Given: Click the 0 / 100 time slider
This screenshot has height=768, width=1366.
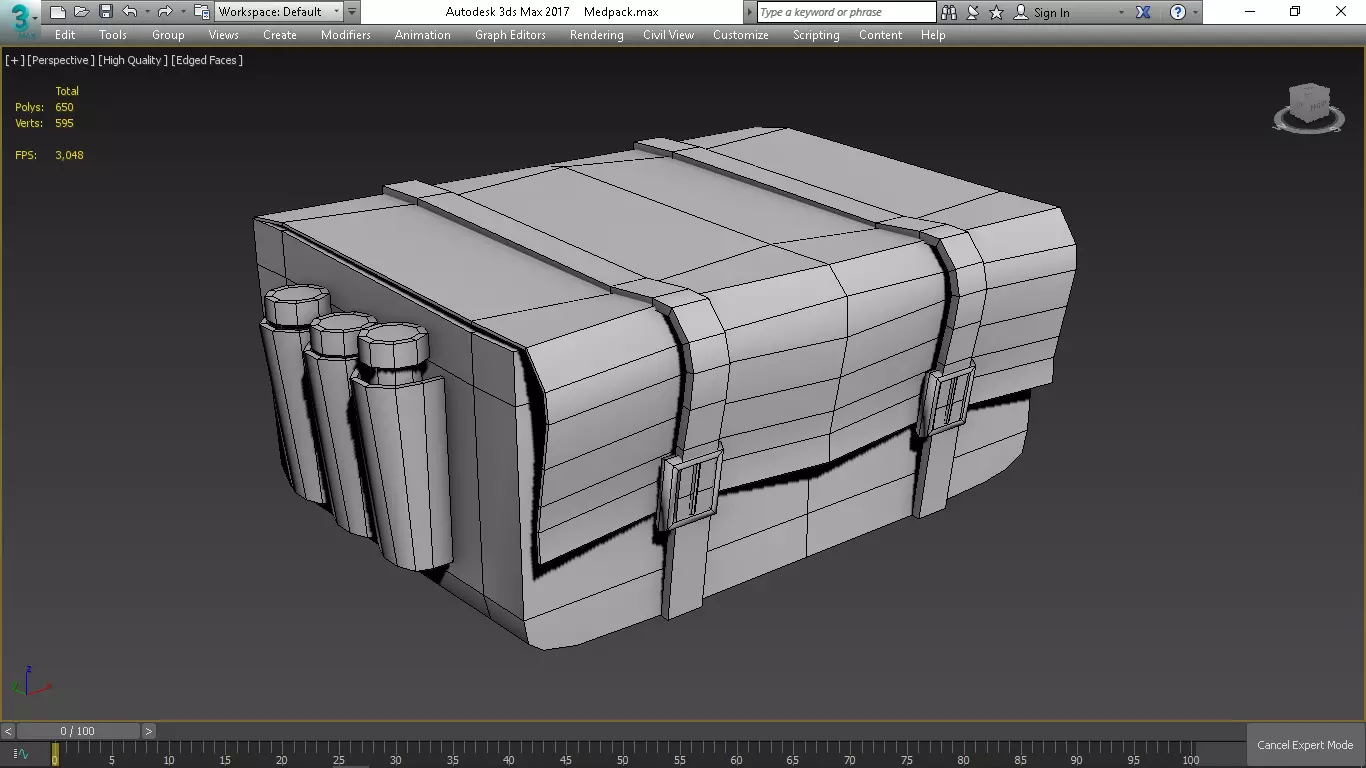Looking at the screenshot, I should pos(78,731).
